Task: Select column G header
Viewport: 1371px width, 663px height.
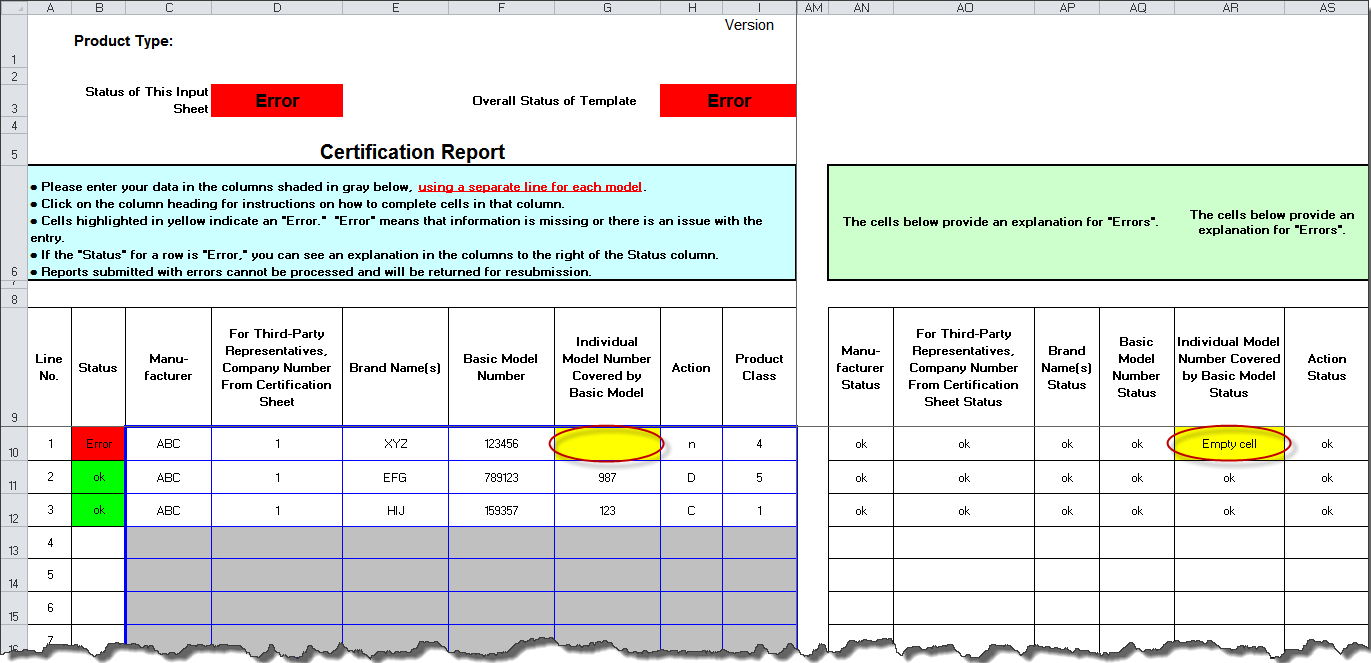Action: tap(607, 8)
